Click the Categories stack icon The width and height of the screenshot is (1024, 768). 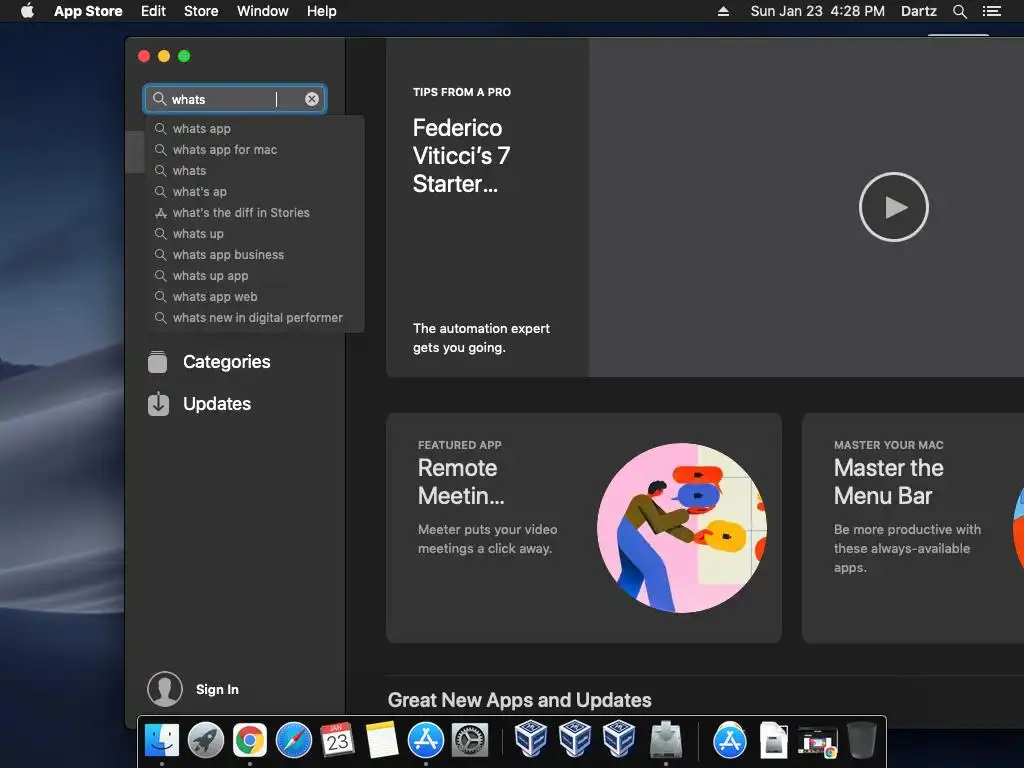[157, 362]
